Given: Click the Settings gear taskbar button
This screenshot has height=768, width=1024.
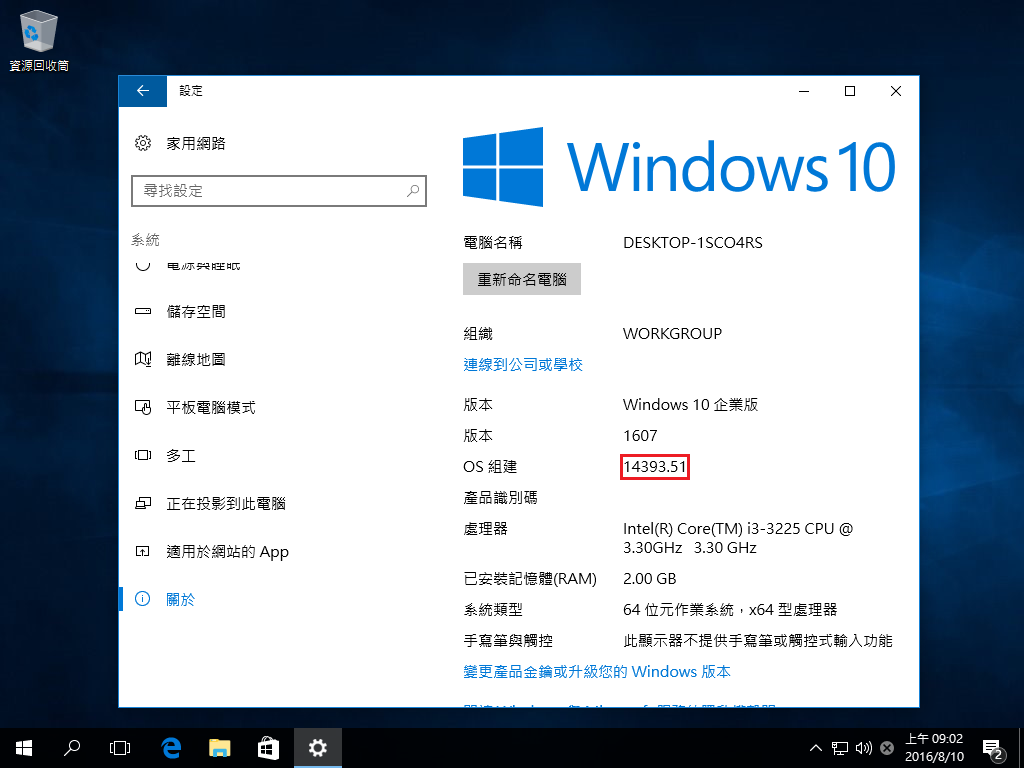Looking at the screenshot, I should coord(317,748).
